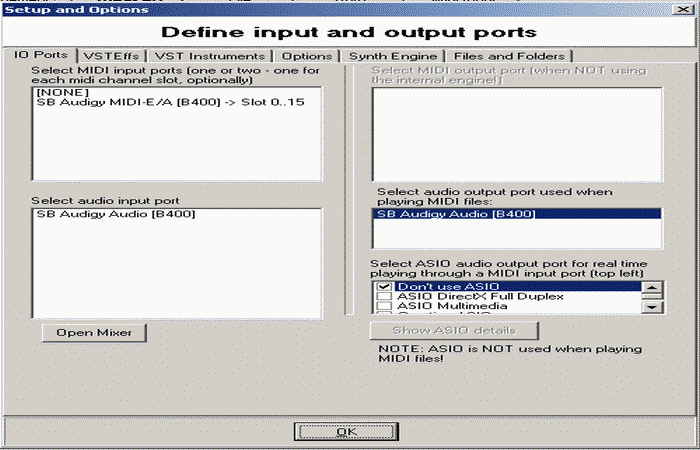Click the Show ASIO details button
The width and height of the screenshot is (700, 450).
pyautogui.click(x=454, y=331)
